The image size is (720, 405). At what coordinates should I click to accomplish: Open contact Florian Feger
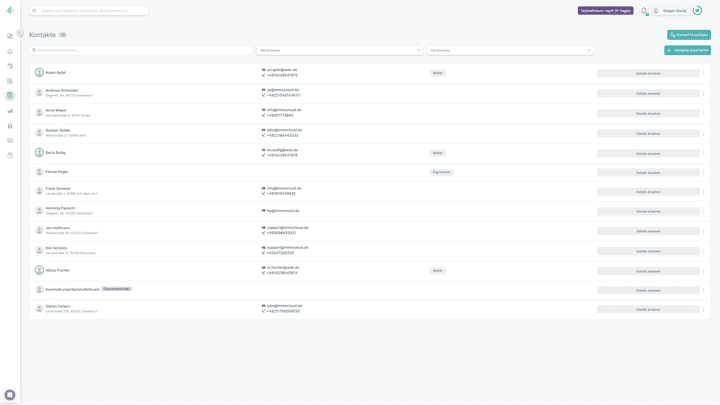point(57,172)
